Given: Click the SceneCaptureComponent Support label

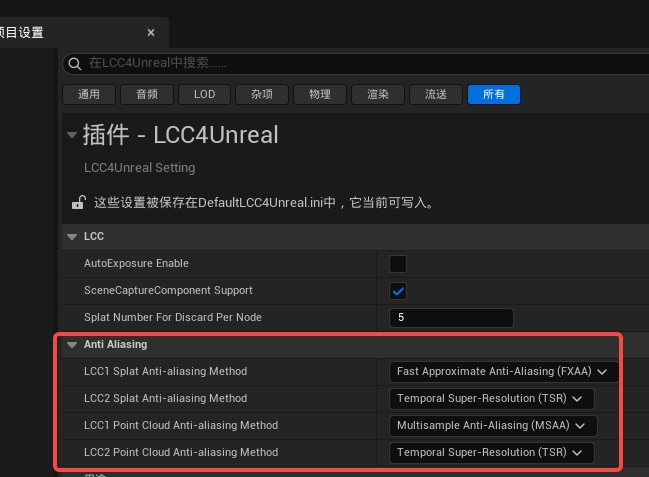Looking at the screenshot, I should click(168, 290).
